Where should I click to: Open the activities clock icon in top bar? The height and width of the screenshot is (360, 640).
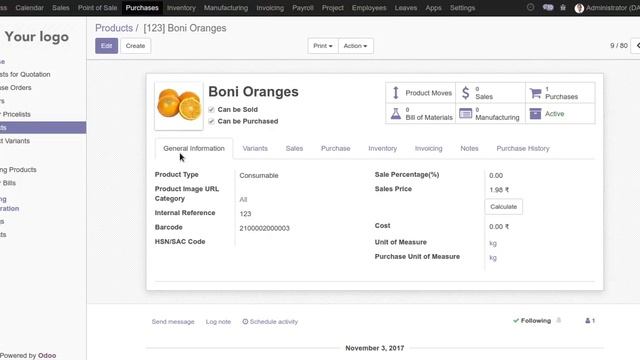530,7
